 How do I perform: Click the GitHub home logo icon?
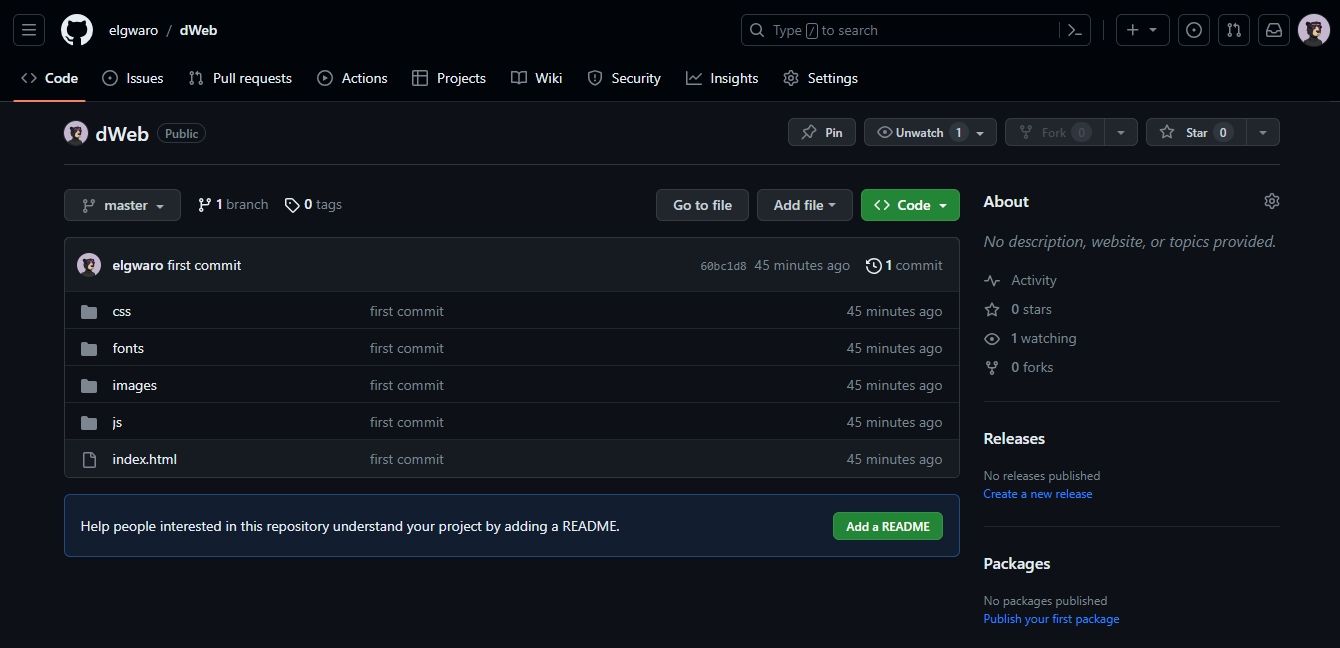click(76, 29)
